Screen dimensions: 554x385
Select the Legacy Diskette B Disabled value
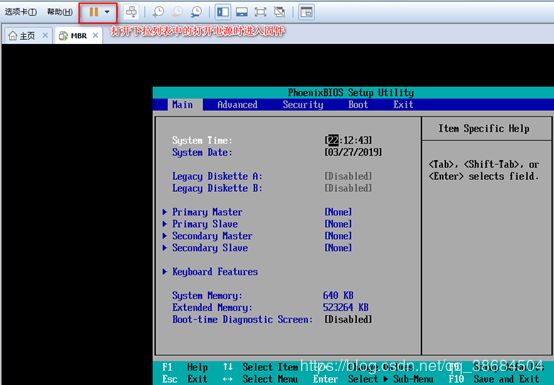348,188
